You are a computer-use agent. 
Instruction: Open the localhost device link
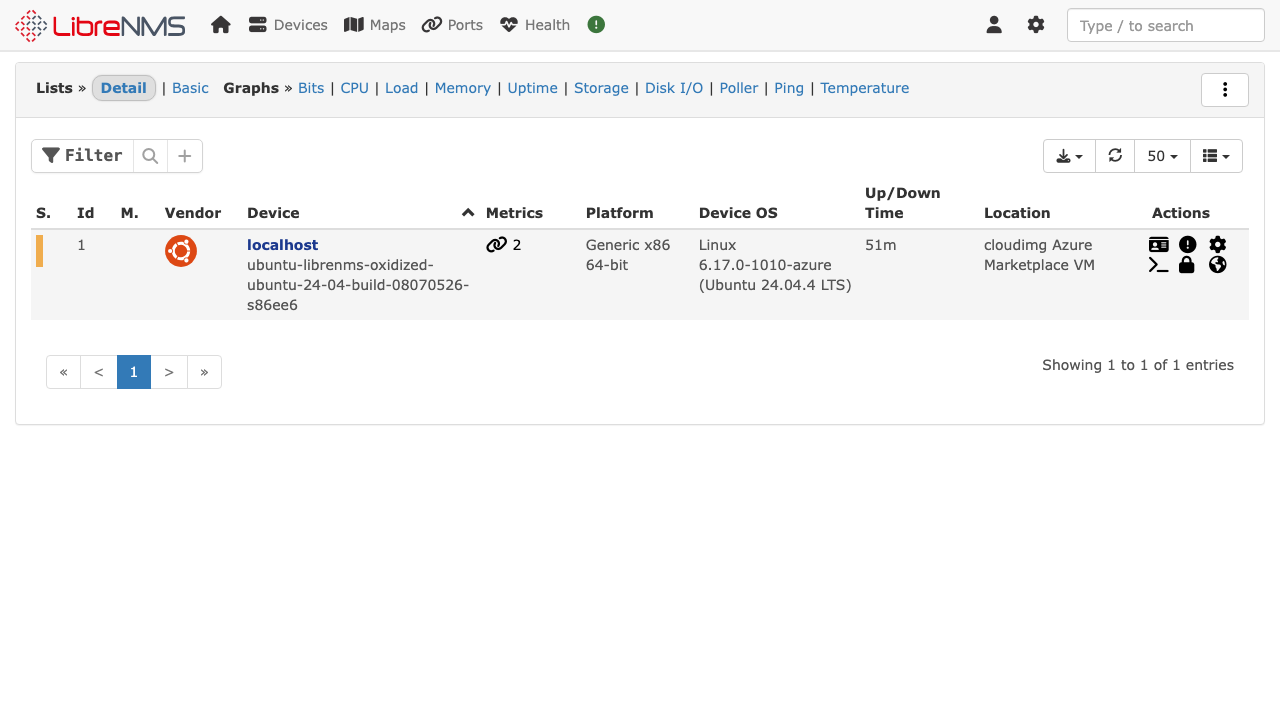[x=283, y=245]
